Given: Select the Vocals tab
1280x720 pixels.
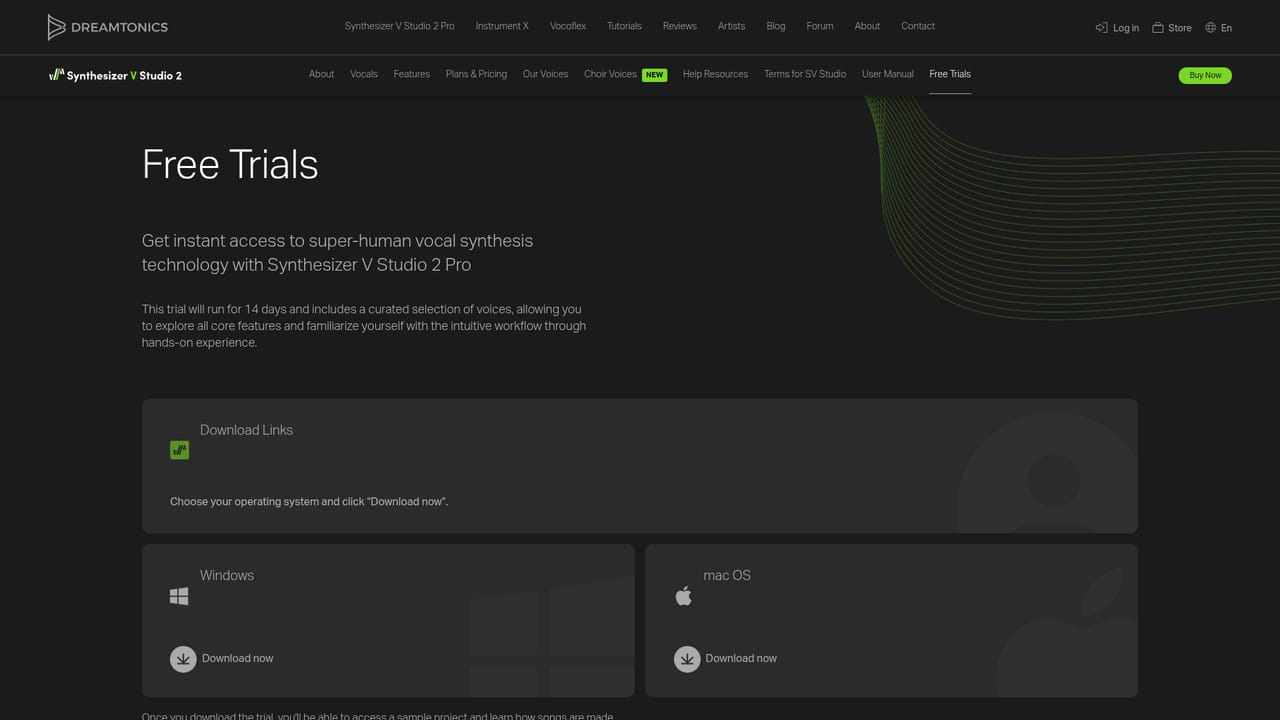Looking at the screenshot, I should click(x=364, y=74).
